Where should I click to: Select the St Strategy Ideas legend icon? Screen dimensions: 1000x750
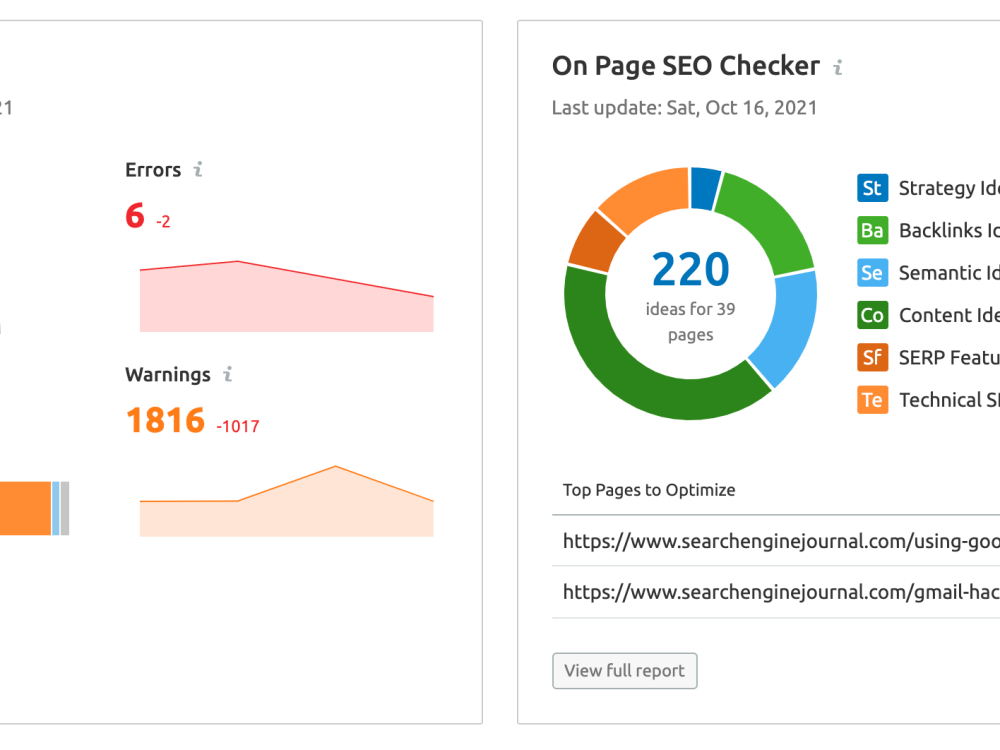tap(872, 188)
